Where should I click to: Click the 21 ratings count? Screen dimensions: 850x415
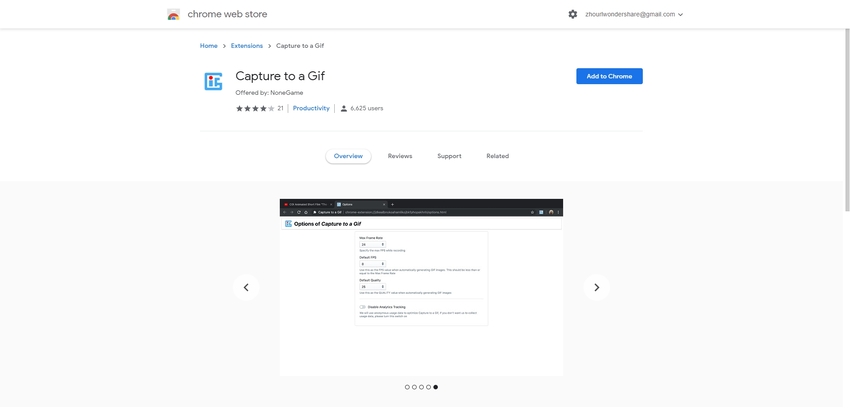point(281,108)
